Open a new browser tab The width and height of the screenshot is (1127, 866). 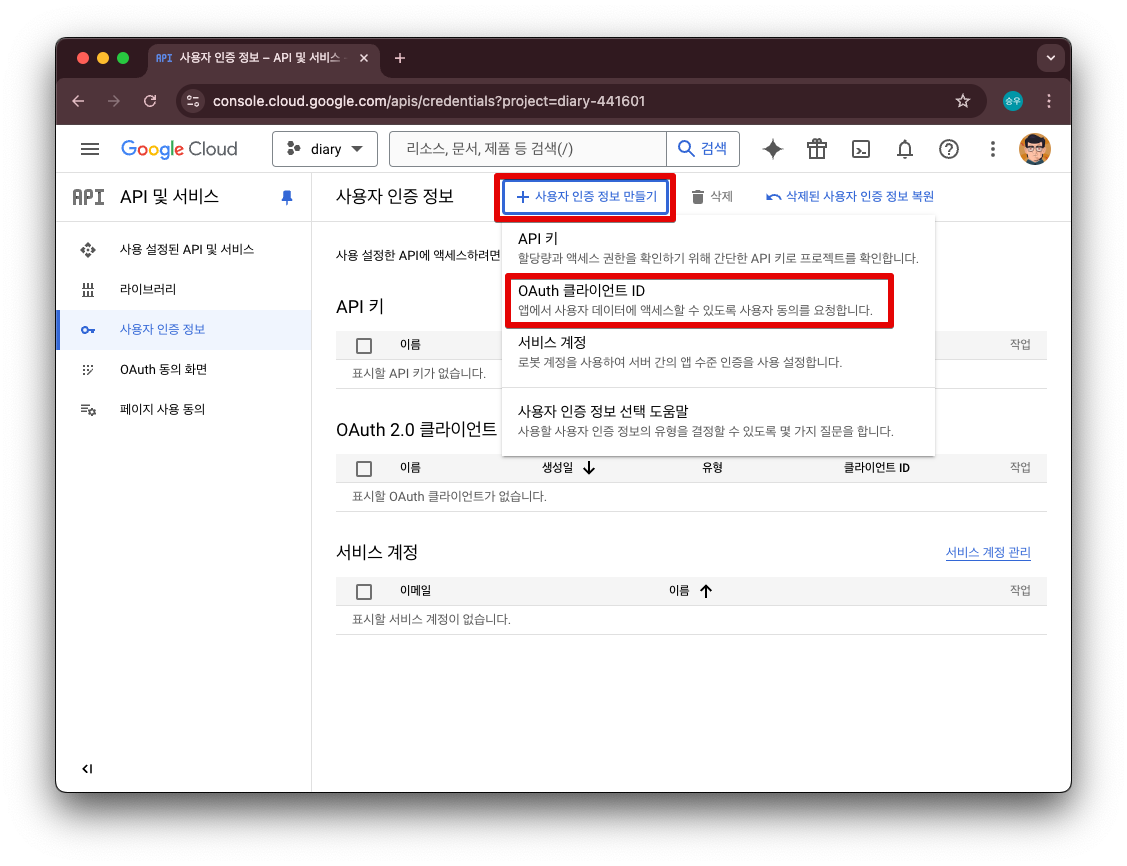pos(400,58)
